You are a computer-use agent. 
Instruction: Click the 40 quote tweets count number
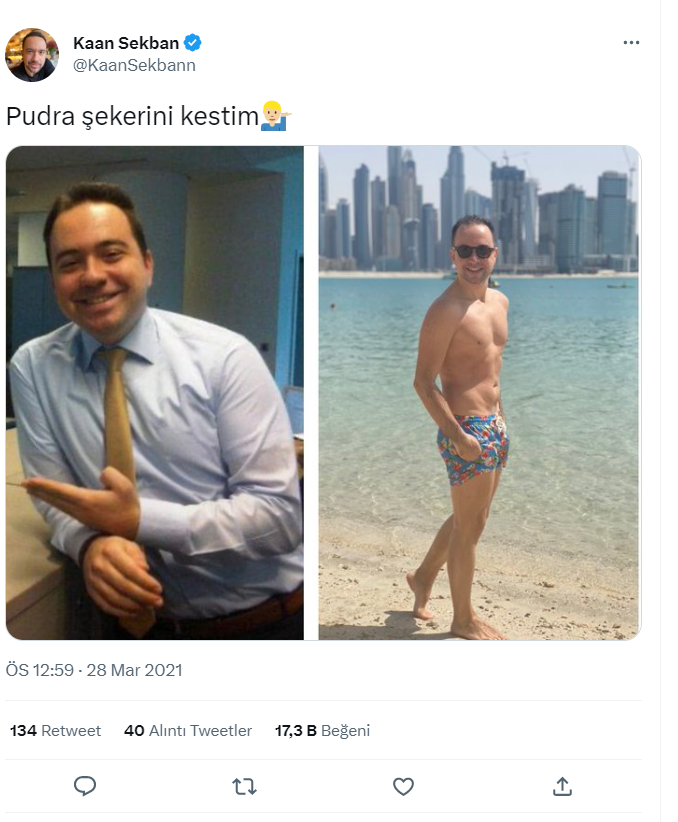click(x=134, y=730)
